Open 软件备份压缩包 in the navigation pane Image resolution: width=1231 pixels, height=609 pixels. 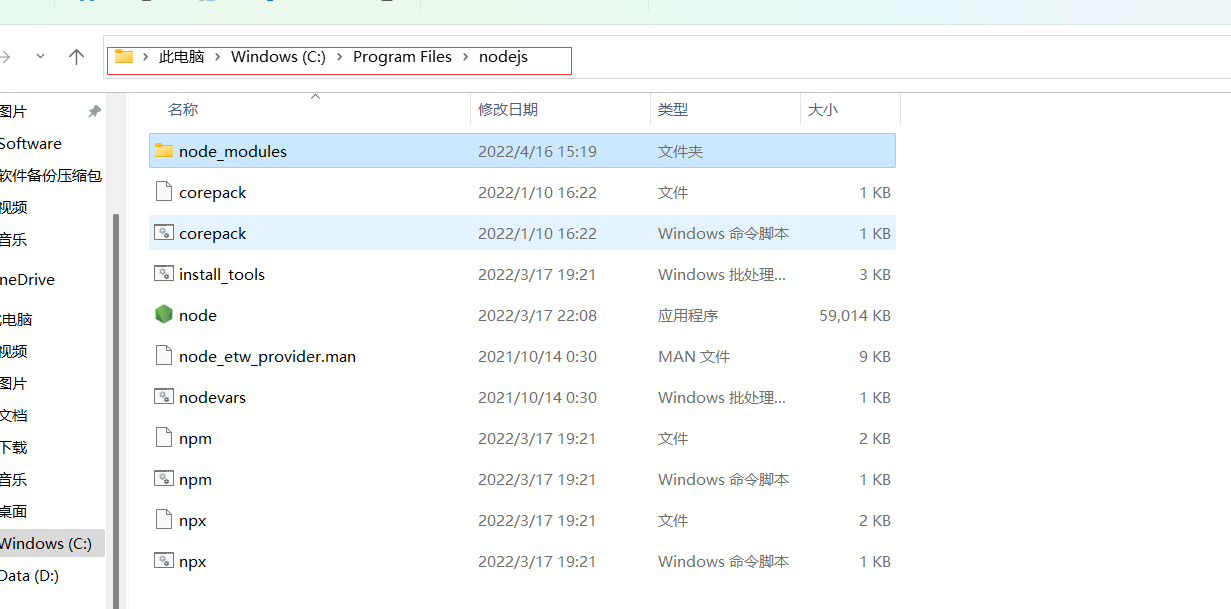(x=50, y=175)
